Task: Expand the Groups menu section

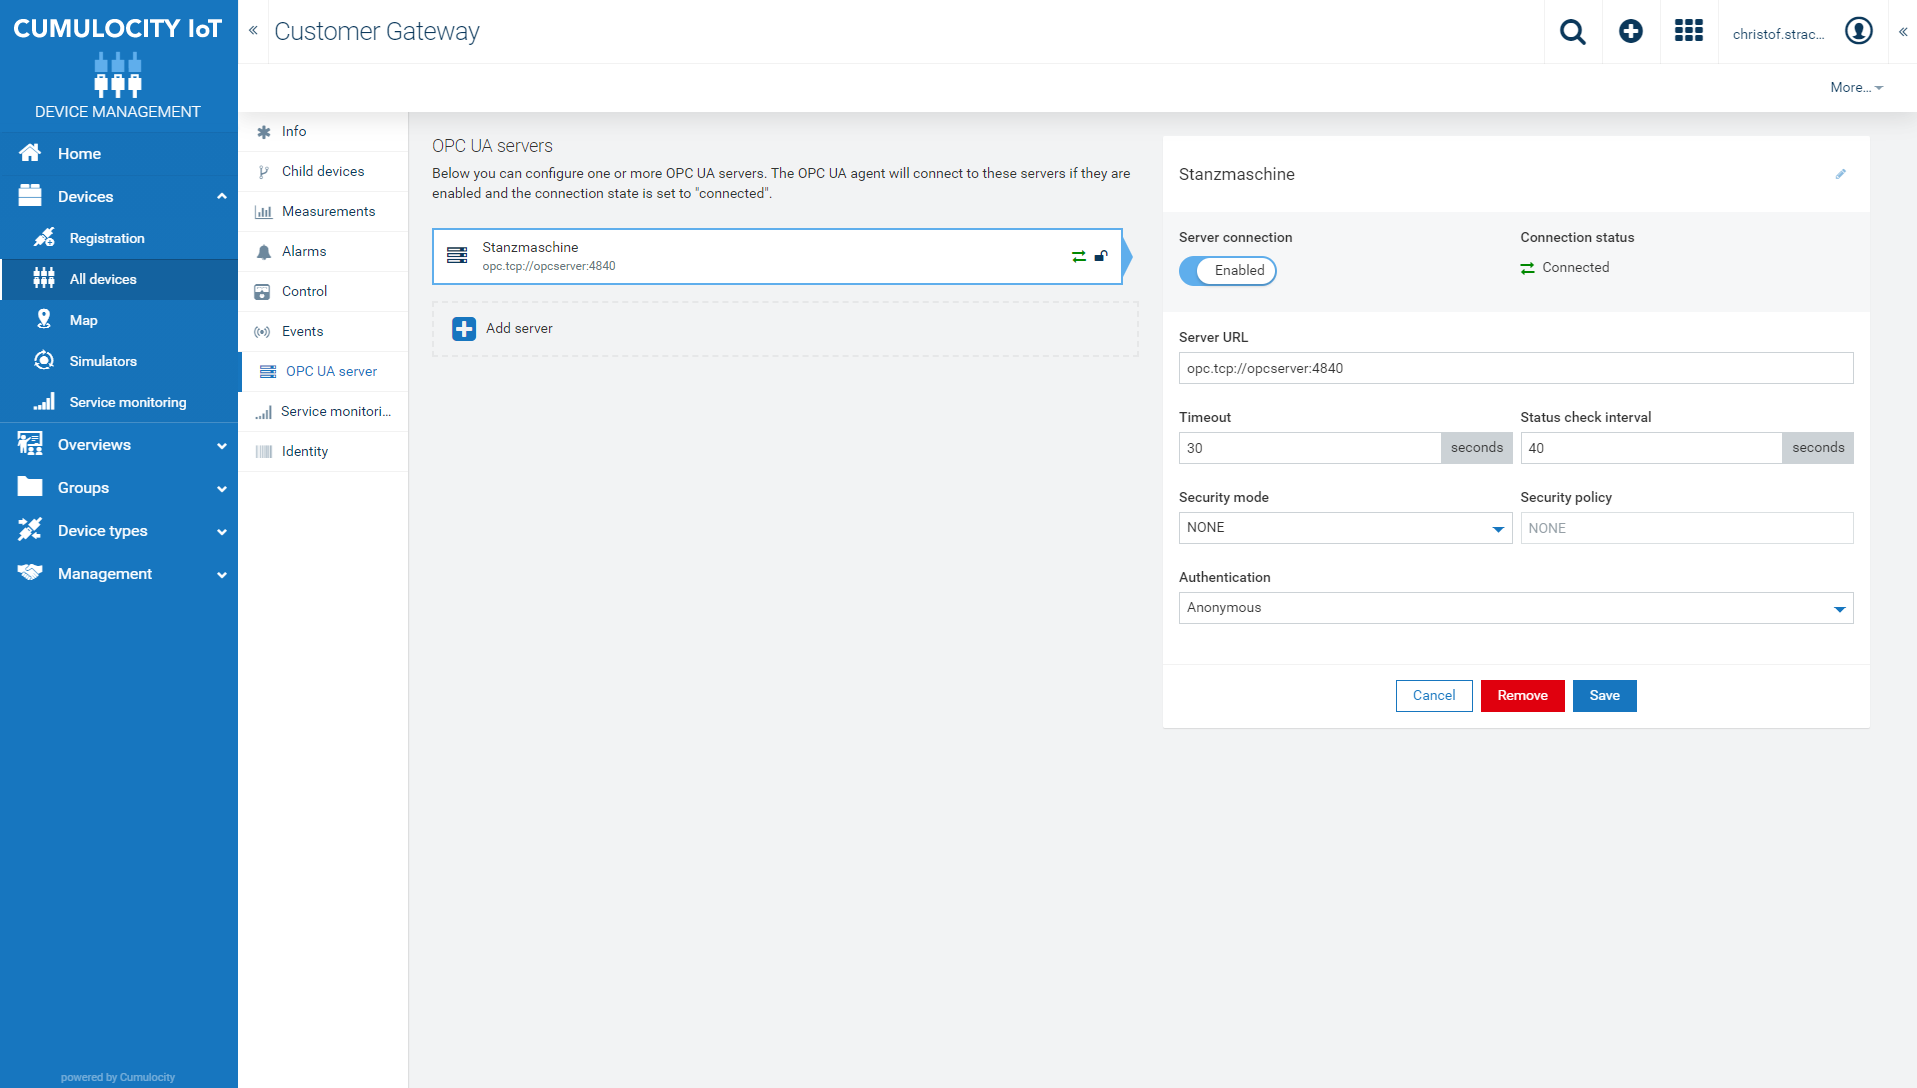Action: point(221,489)
